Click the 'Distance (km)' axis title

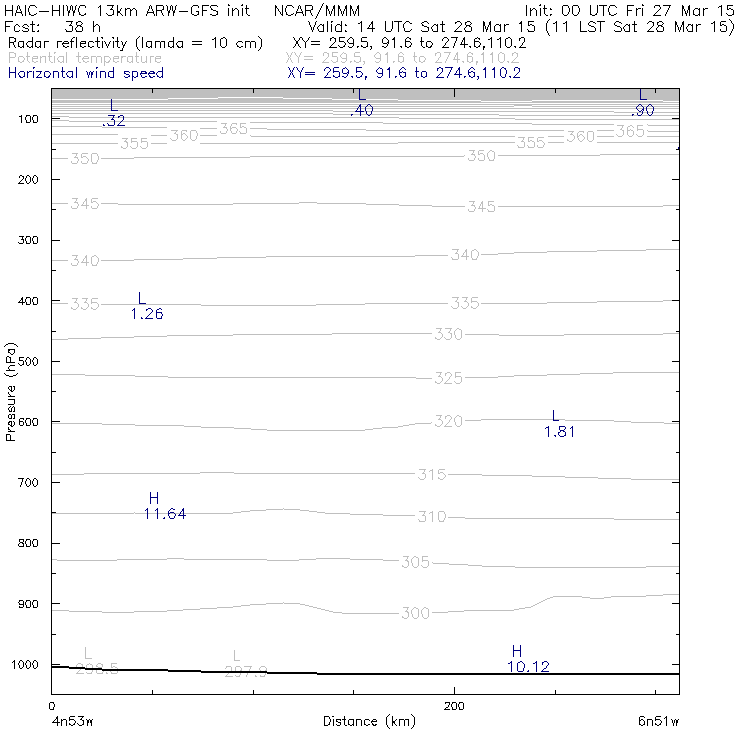coord(370,721)
